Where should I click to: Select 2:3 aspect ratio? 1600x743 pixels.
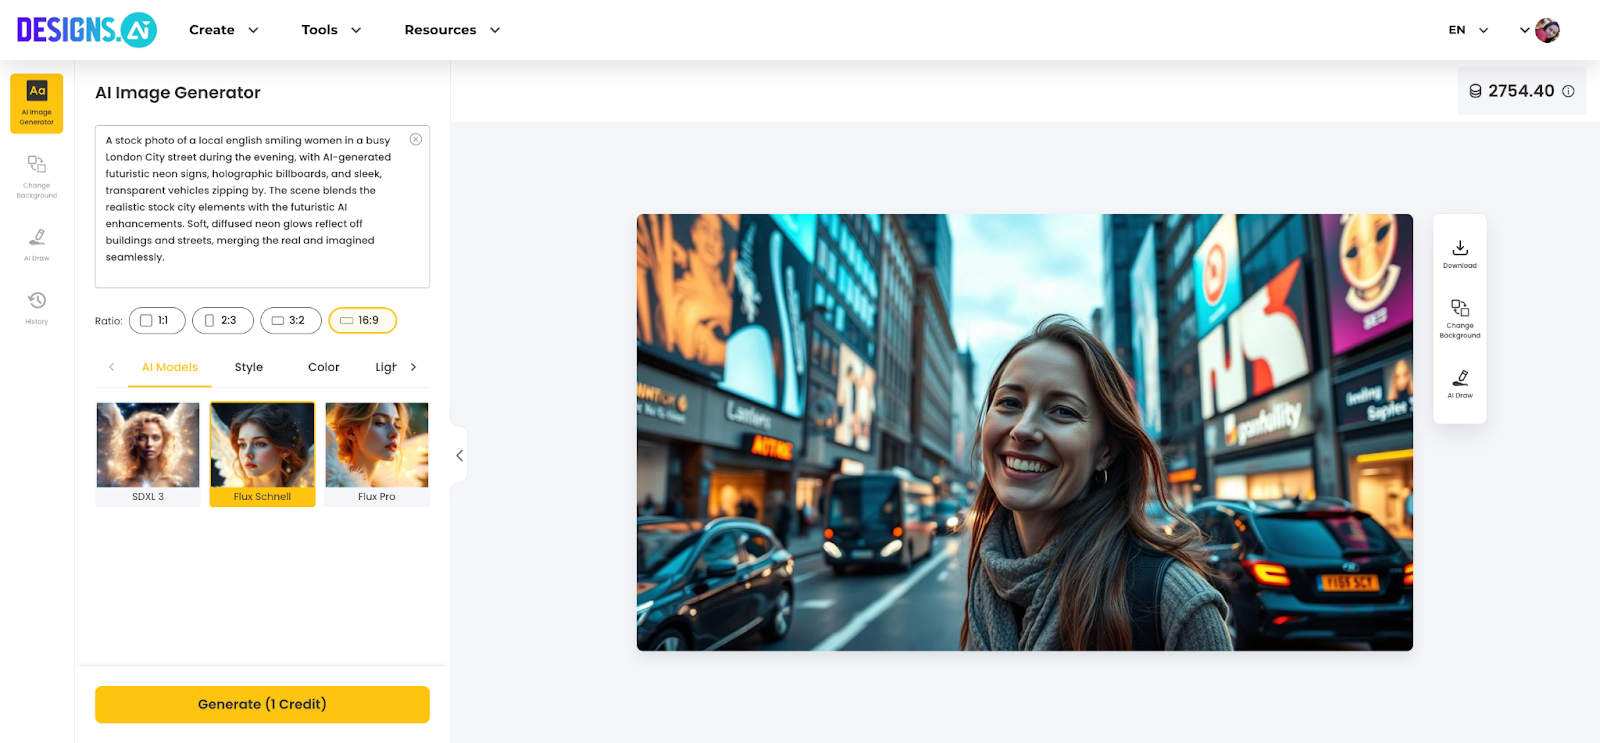tap(223, 320)
